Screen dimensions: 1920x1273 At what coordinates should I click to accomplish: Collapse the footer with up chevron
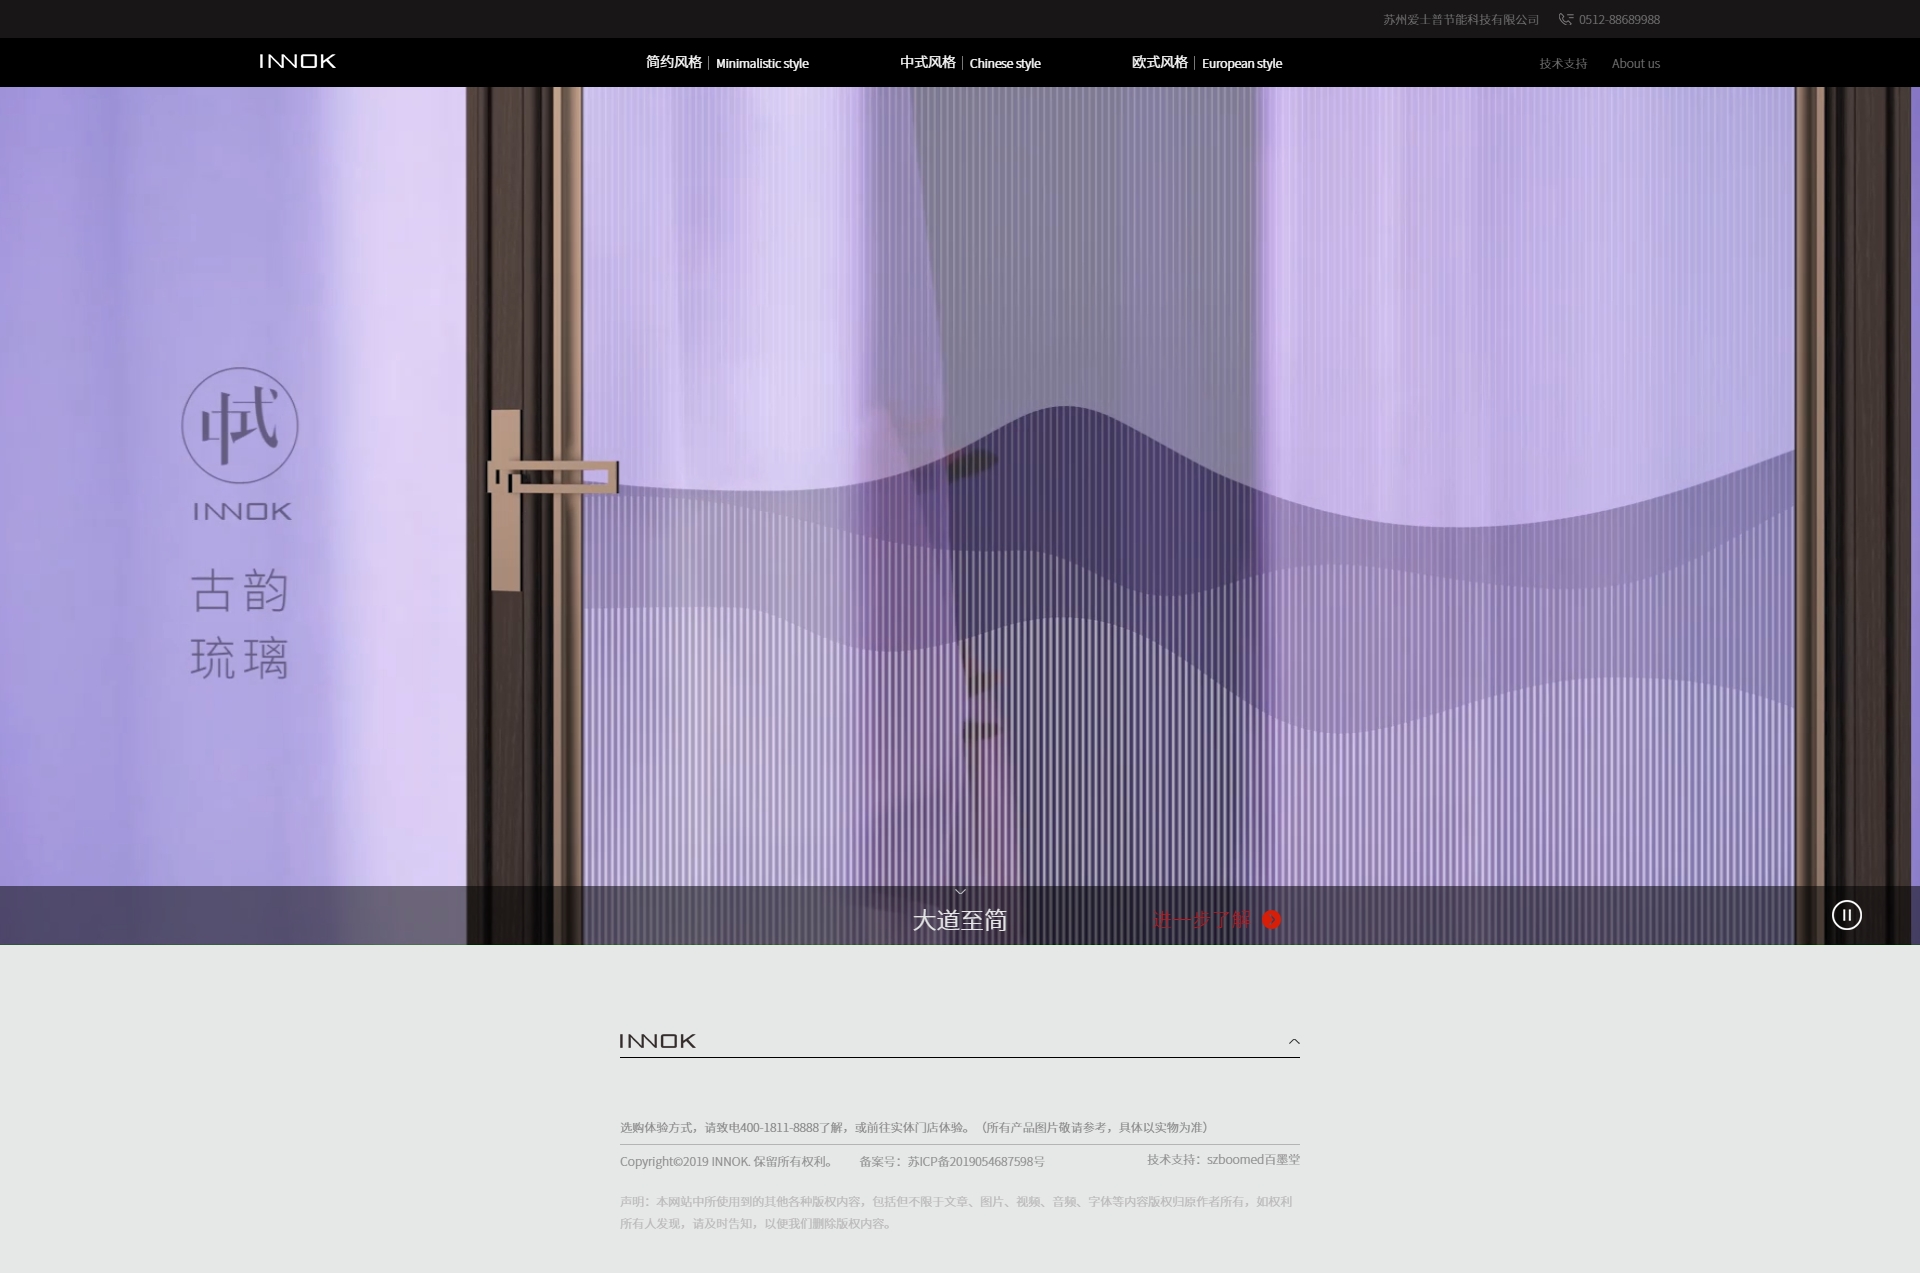[x=1294, y=1041]
